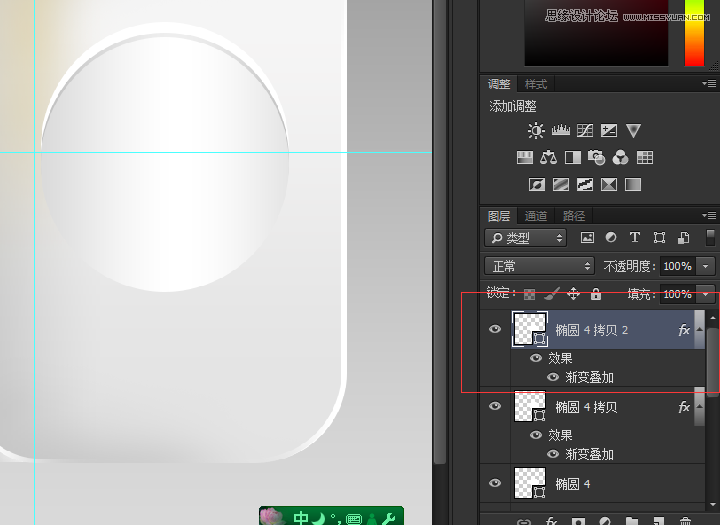
Task: Toggle IME half/full width moon button
Action: (318, 519)
